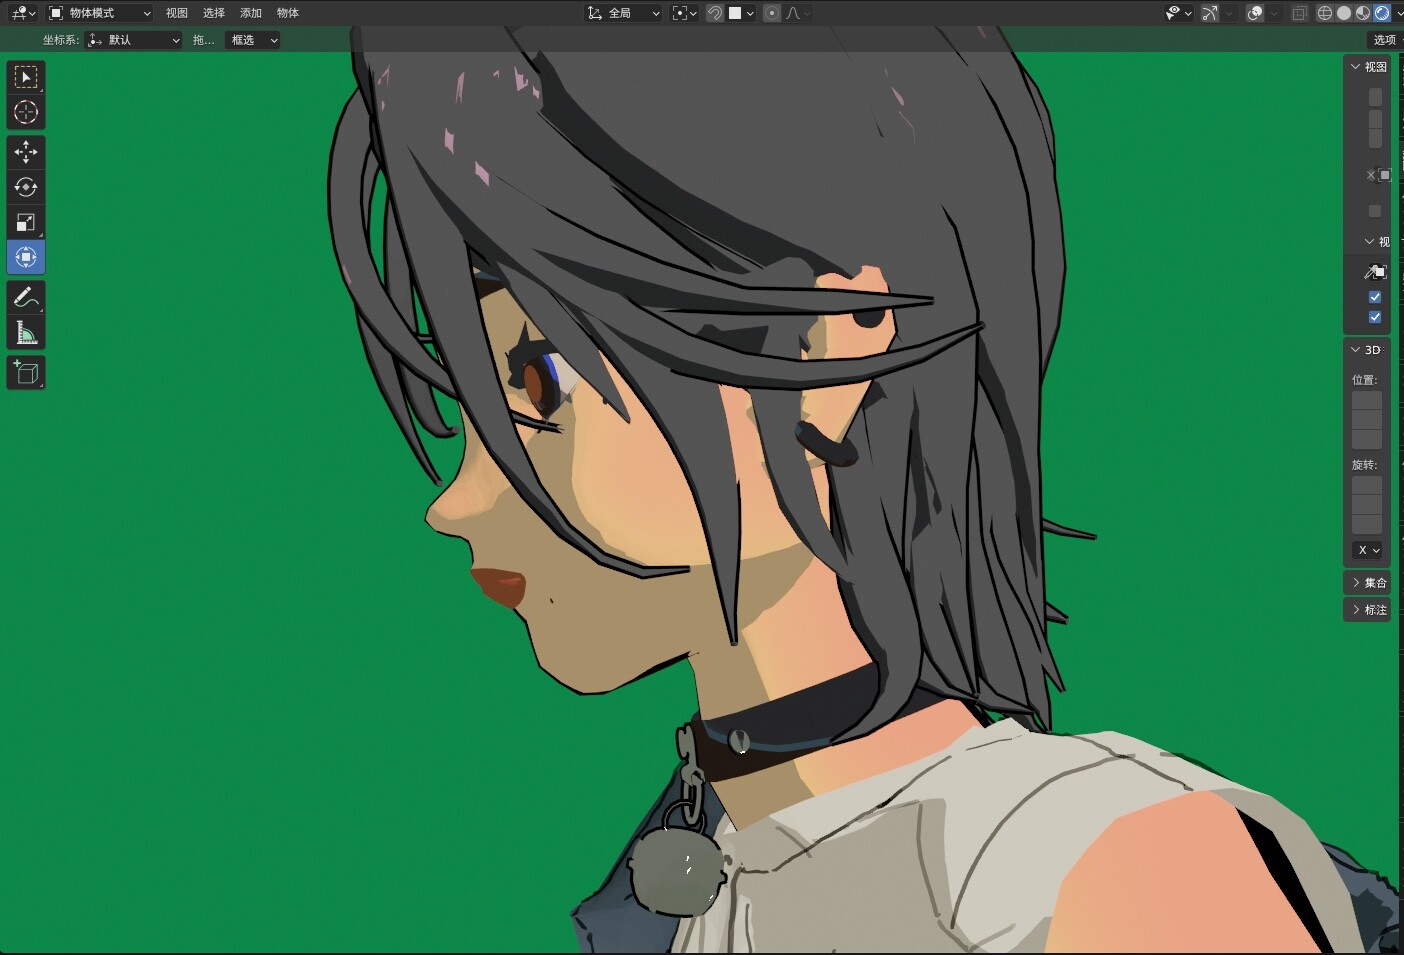Open the editor type selector
Image resolution: width=1404 pixels, height=955 pixels.
click(23, 13)
